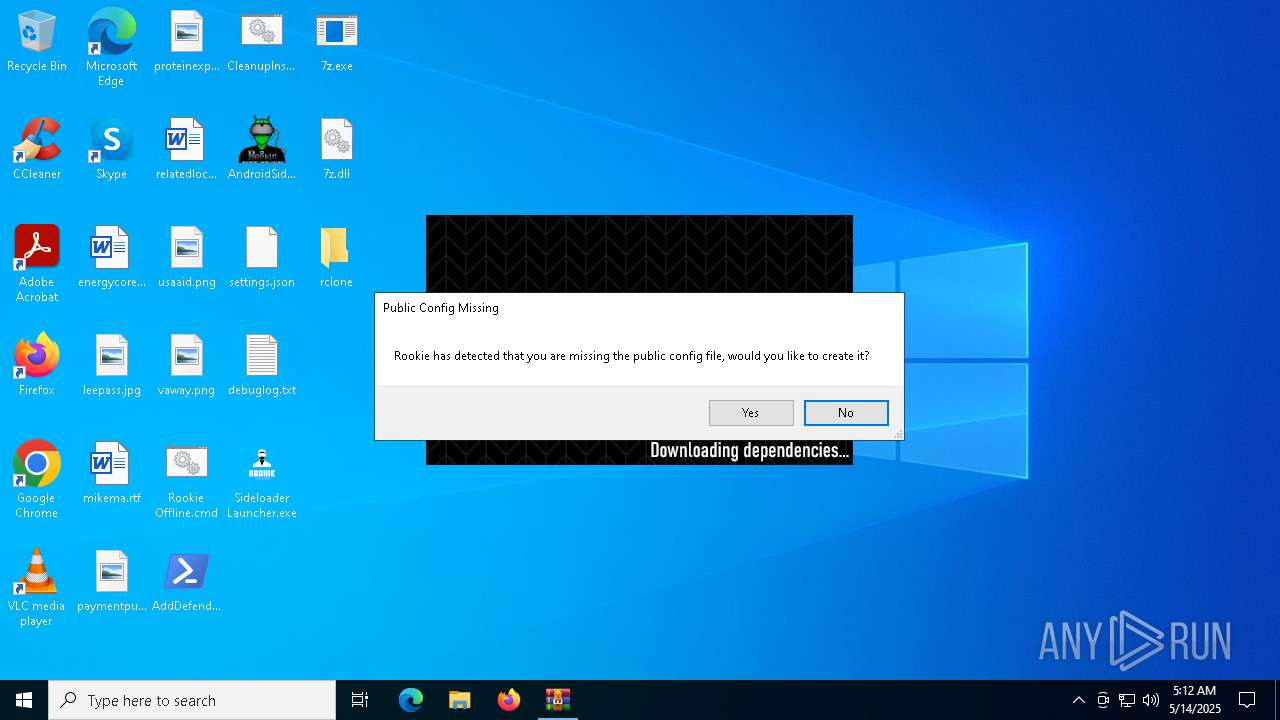This screenshot has height=720, width=1280.
Task: Select the Microsoft Edge desktop shortcut
Action: point(111,48)
